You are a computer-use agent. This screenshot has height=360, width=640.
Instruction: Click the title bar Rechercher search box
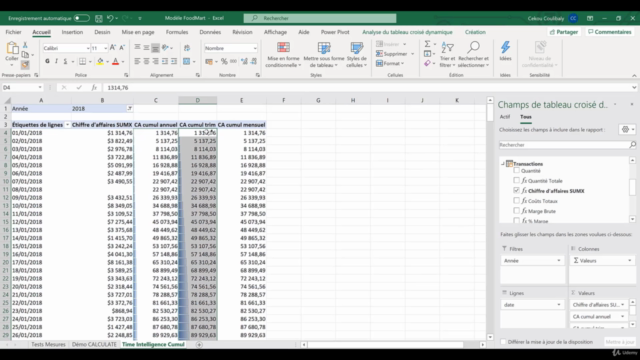pyautogui.click(x=320, y=18)
